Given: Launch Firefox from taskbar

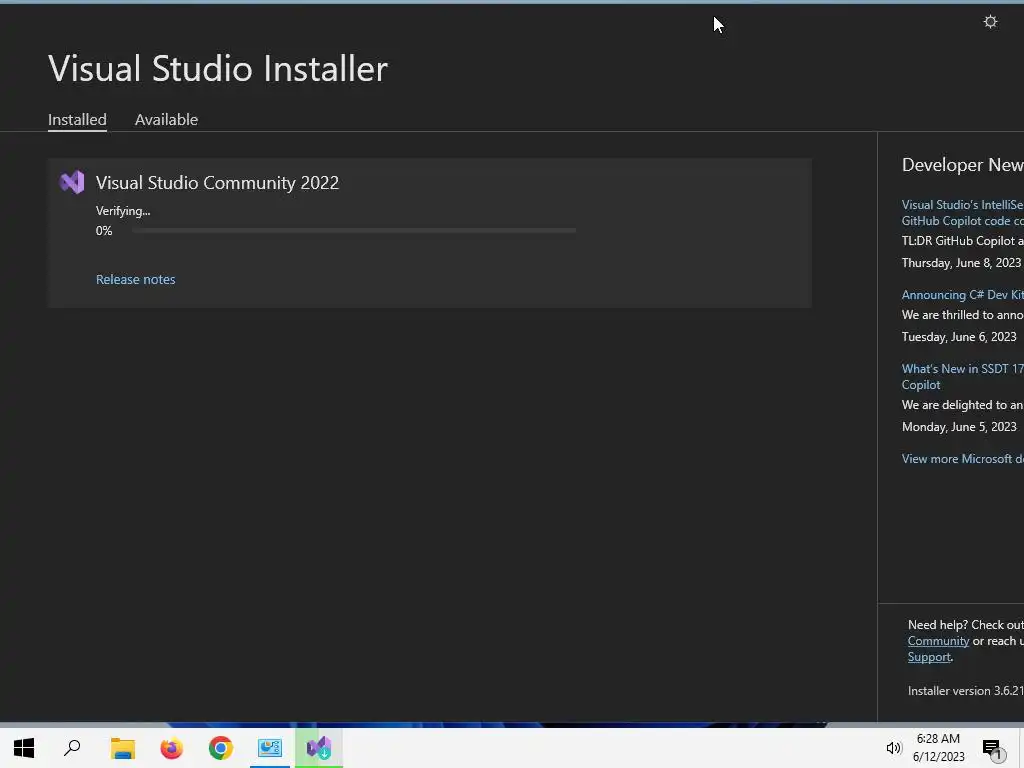Looking at the screenshot, I should (171, 748).
